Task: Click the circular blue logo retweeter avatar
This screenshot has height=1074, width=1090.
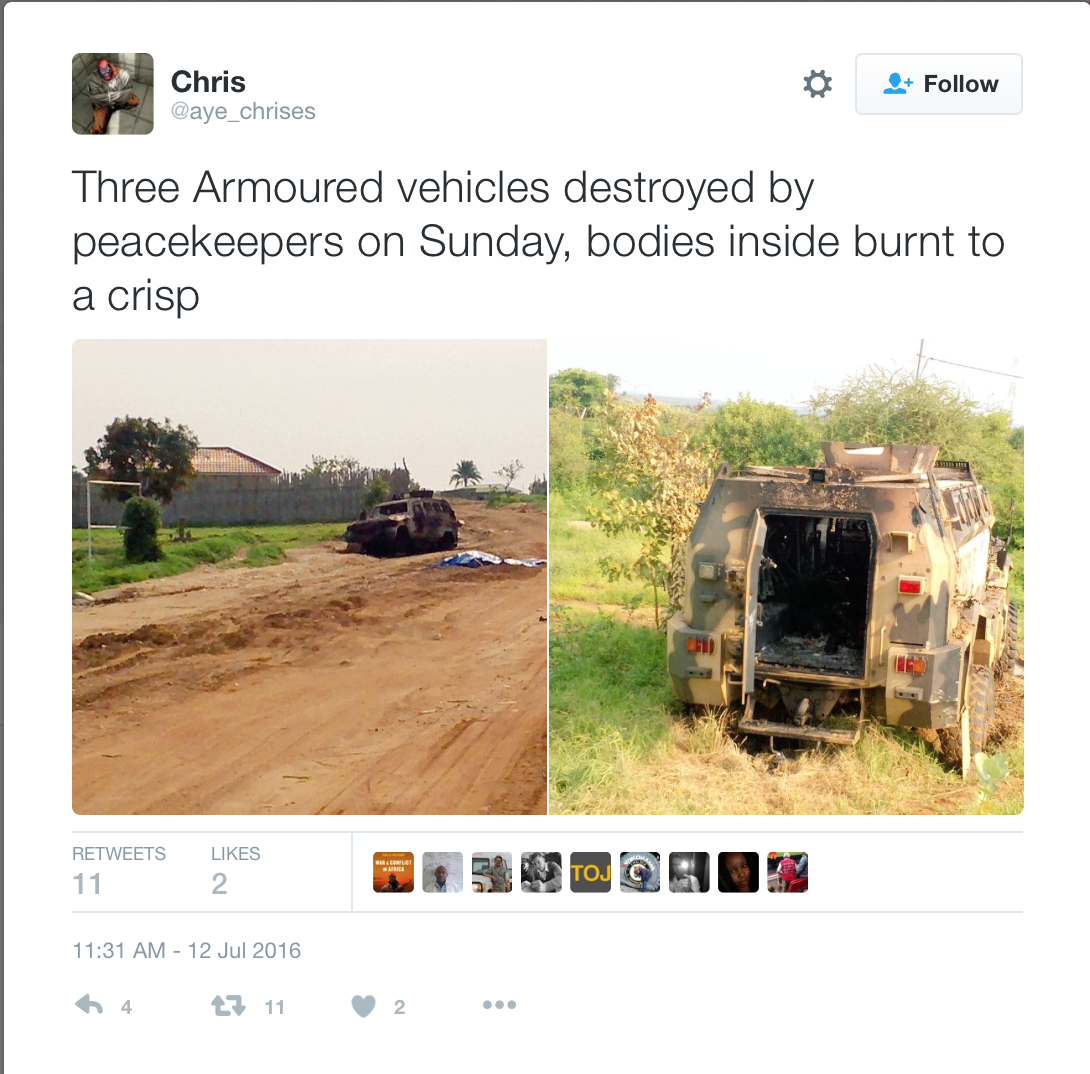Action: pyautogui.click(x=640, y=872)
